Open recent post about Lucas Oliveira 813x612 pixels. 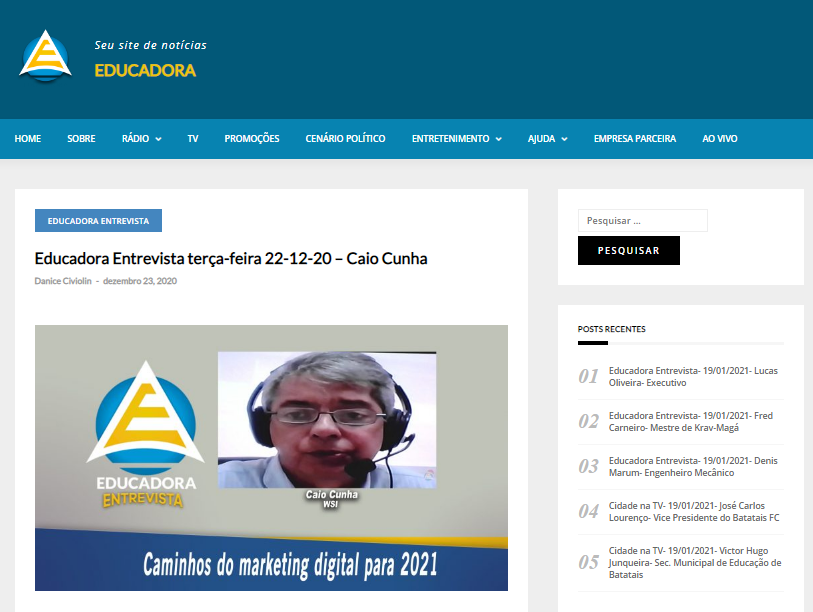[x=693, y=376]
